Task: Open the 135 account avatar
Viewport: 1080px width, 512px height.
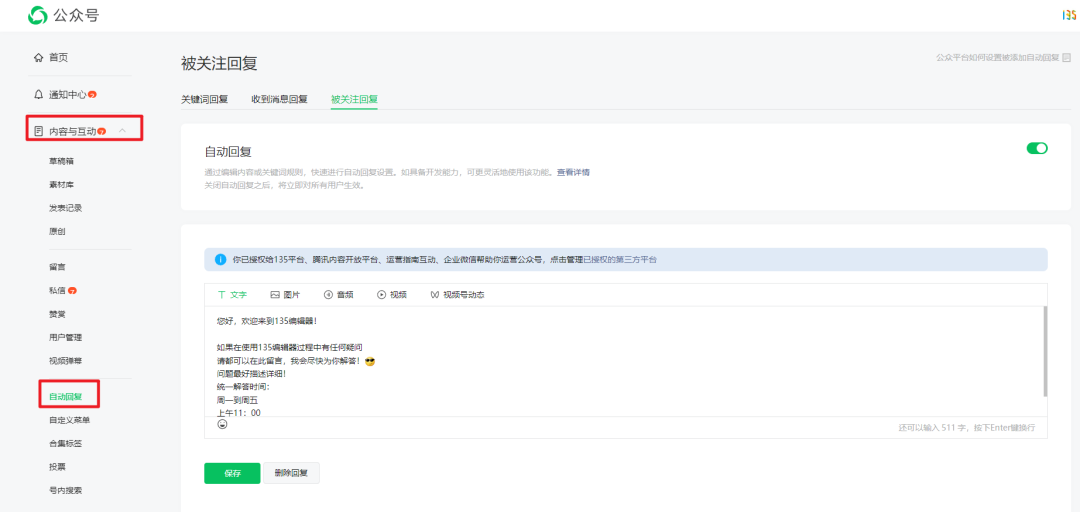Action: point(1069,15)
